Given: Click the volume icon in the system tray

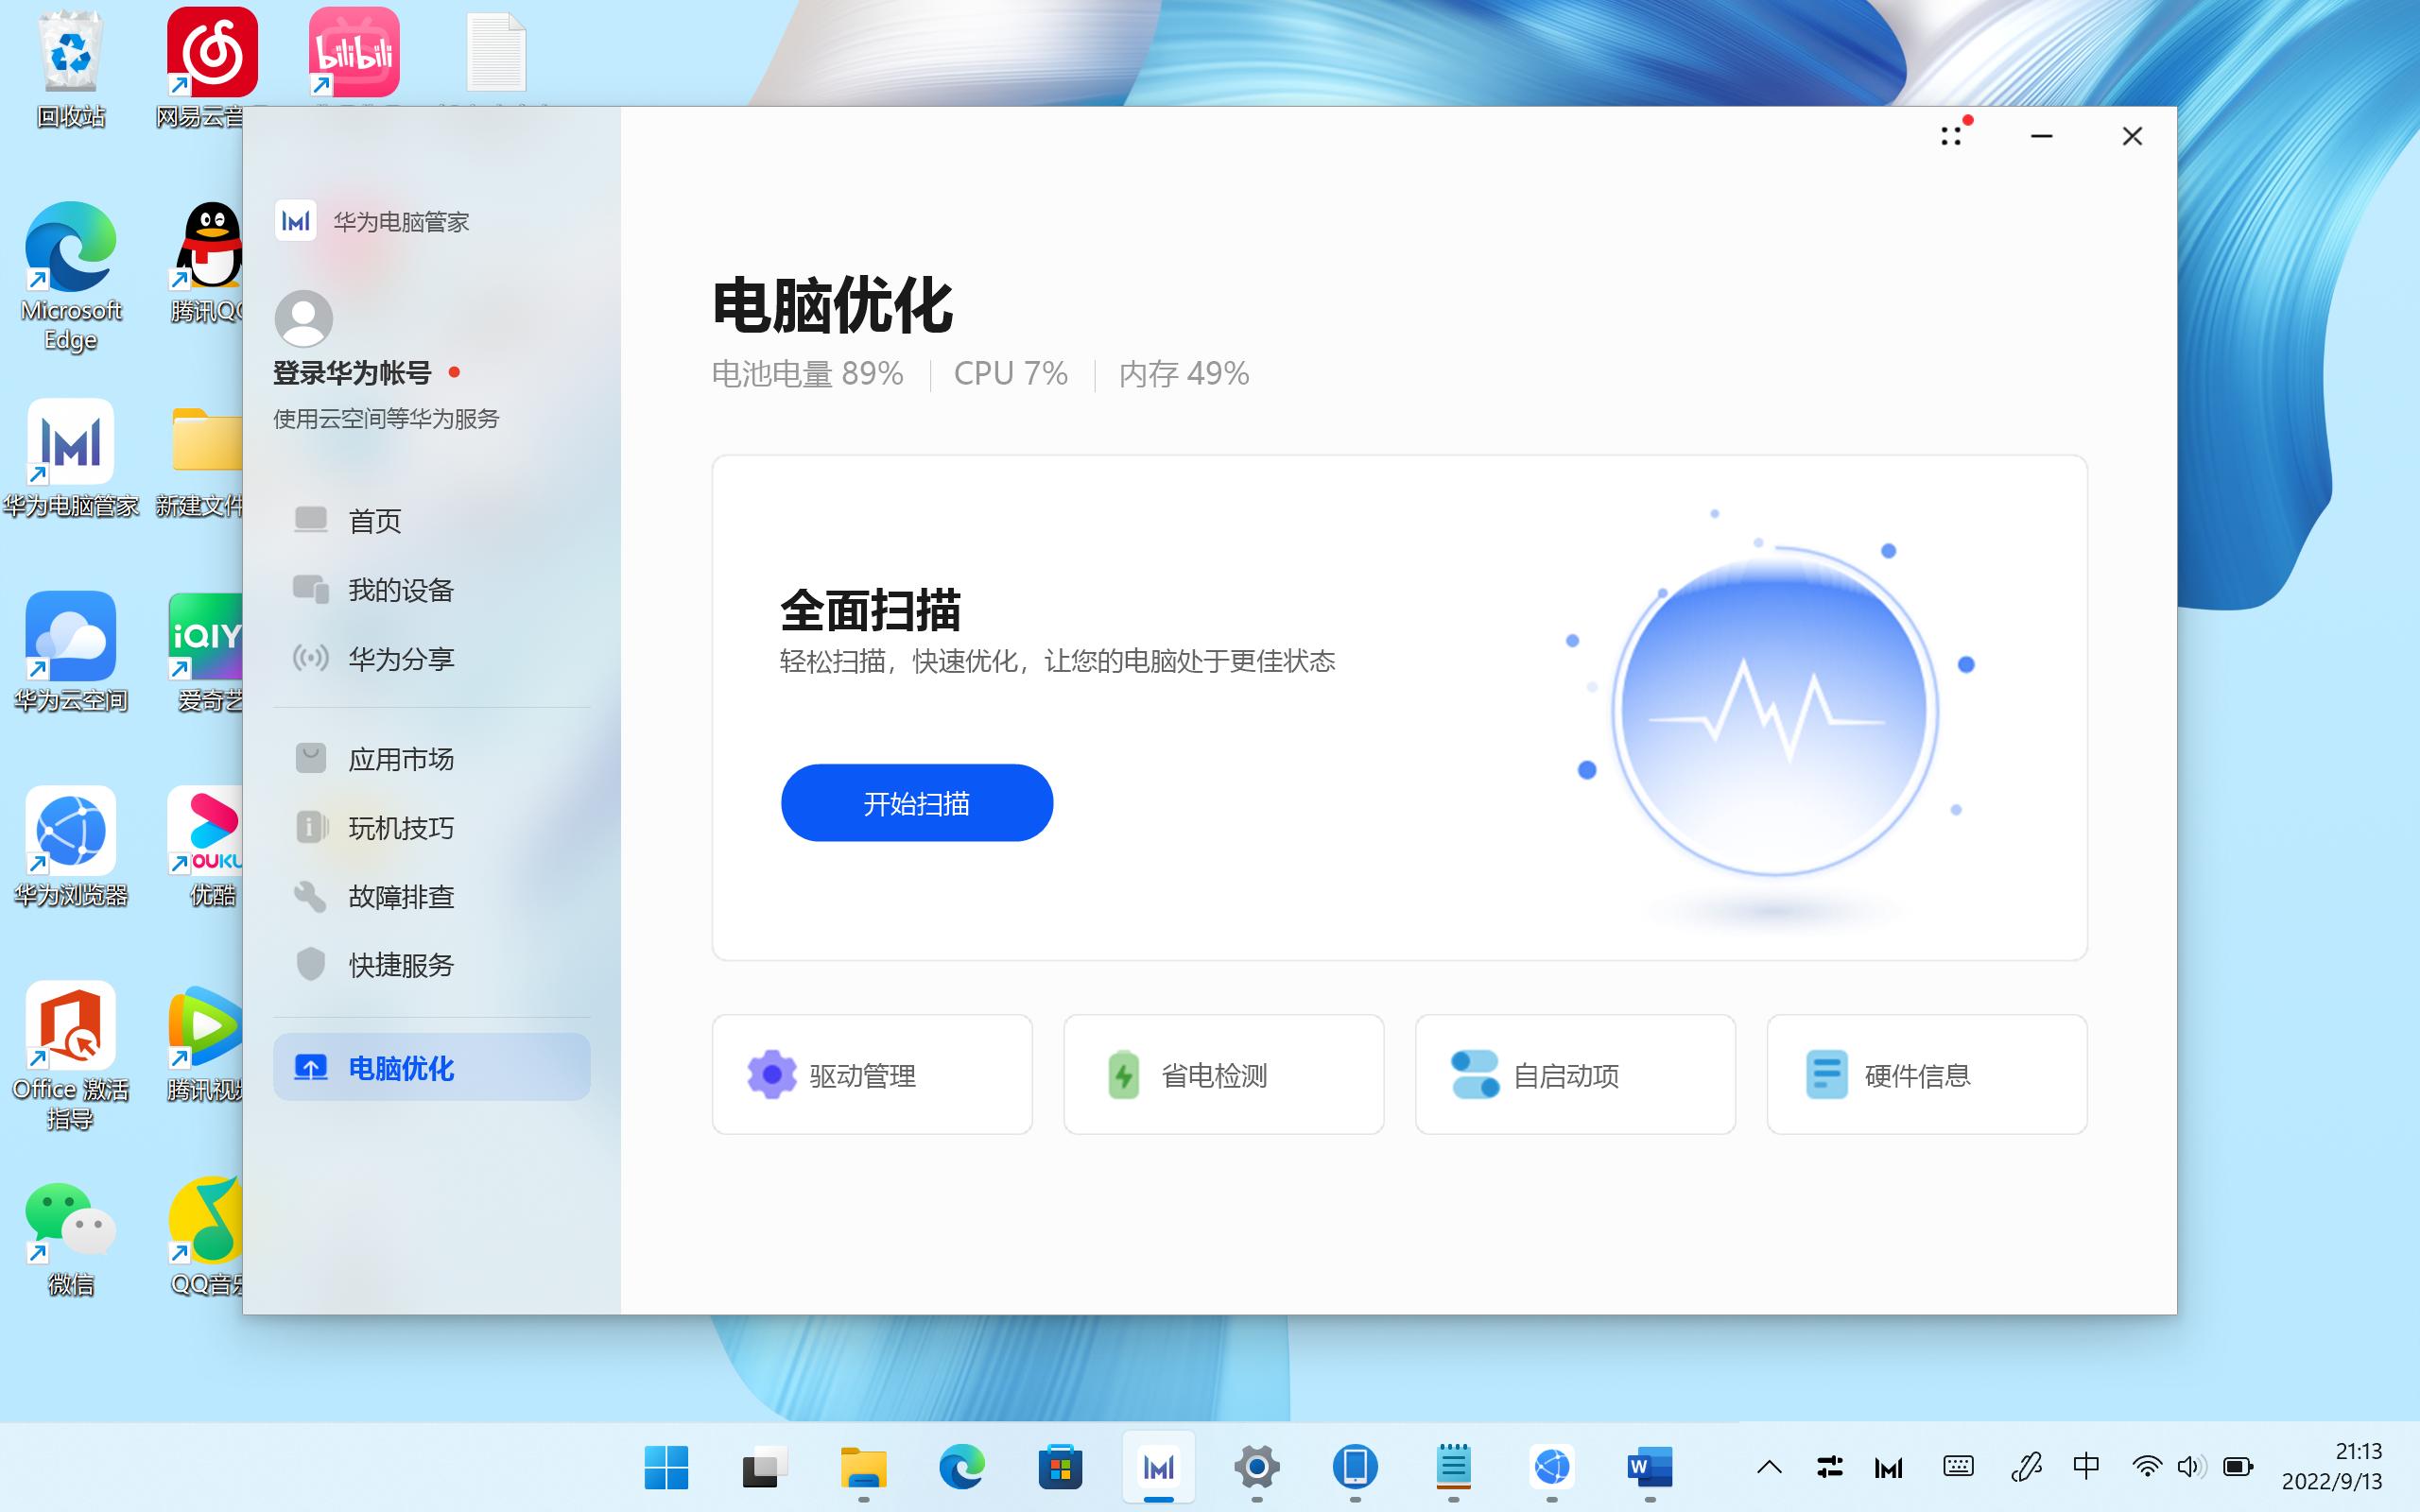Looking at the screenshot, I should 2189,1467.
